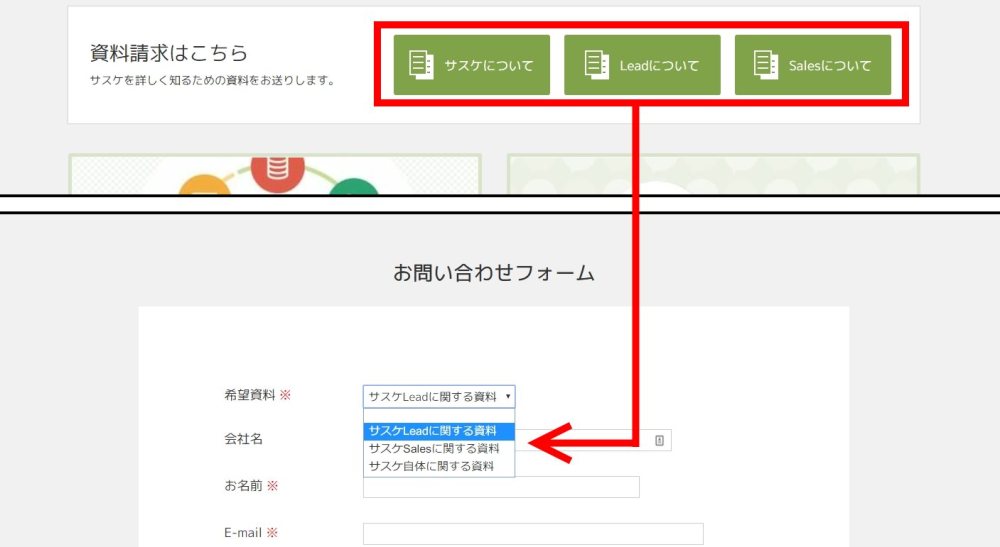Viewport: 1000px width, 547px height.
Task: Click the orange circle icon in the diagram
Action: click(198, 188)
